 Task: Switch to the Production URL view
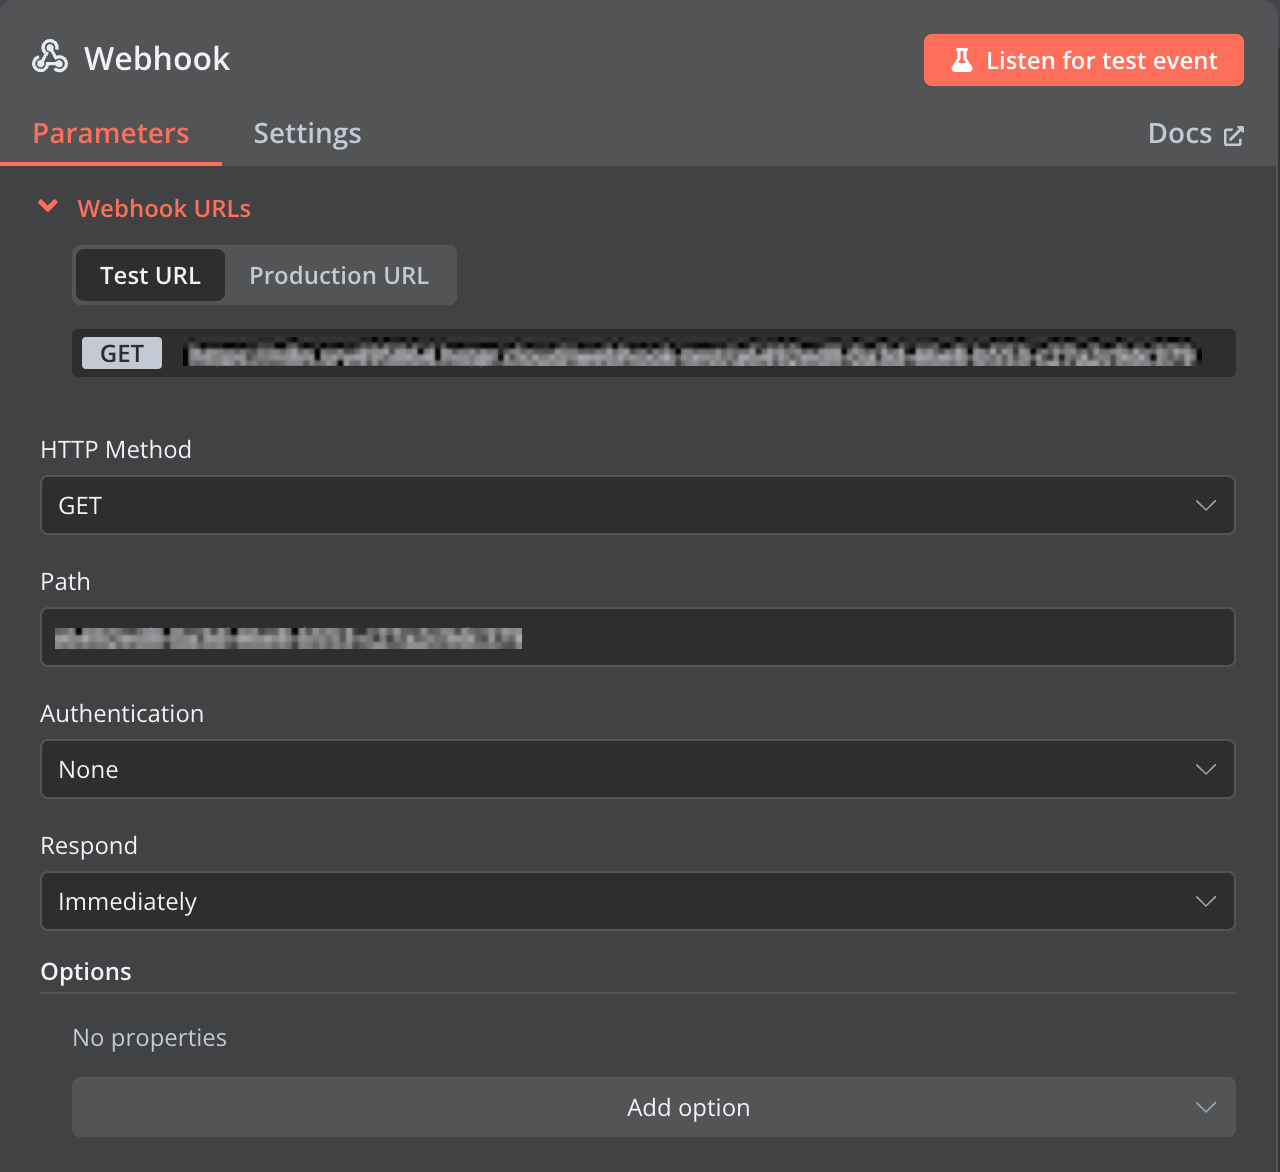point(339,275)
